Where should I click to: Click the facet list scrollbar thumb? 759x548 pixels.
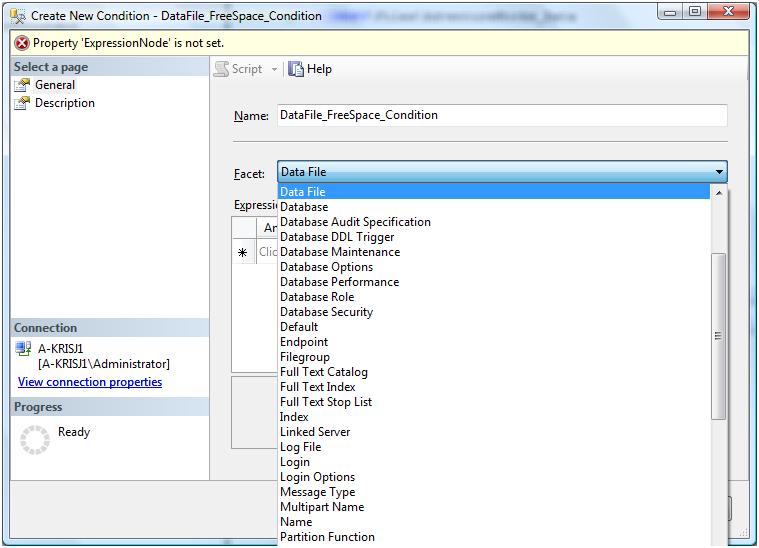pos(718,336)
